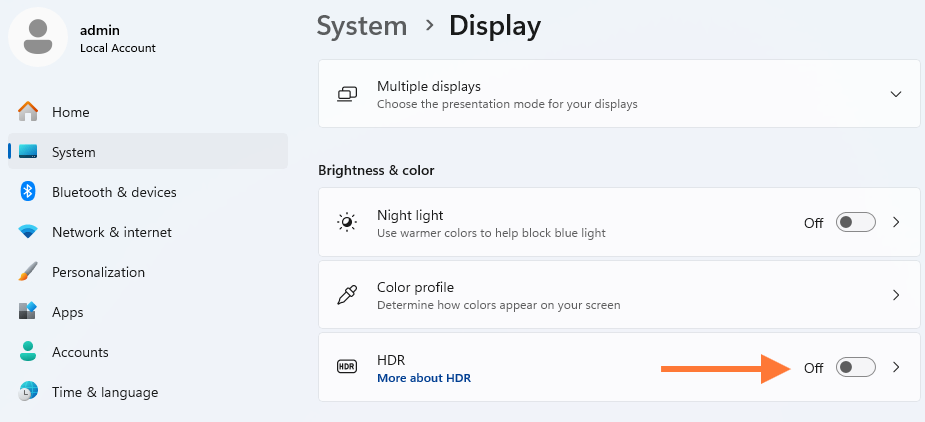
Task: Go to Personalization settings page
Action: (x=98, y=272)
